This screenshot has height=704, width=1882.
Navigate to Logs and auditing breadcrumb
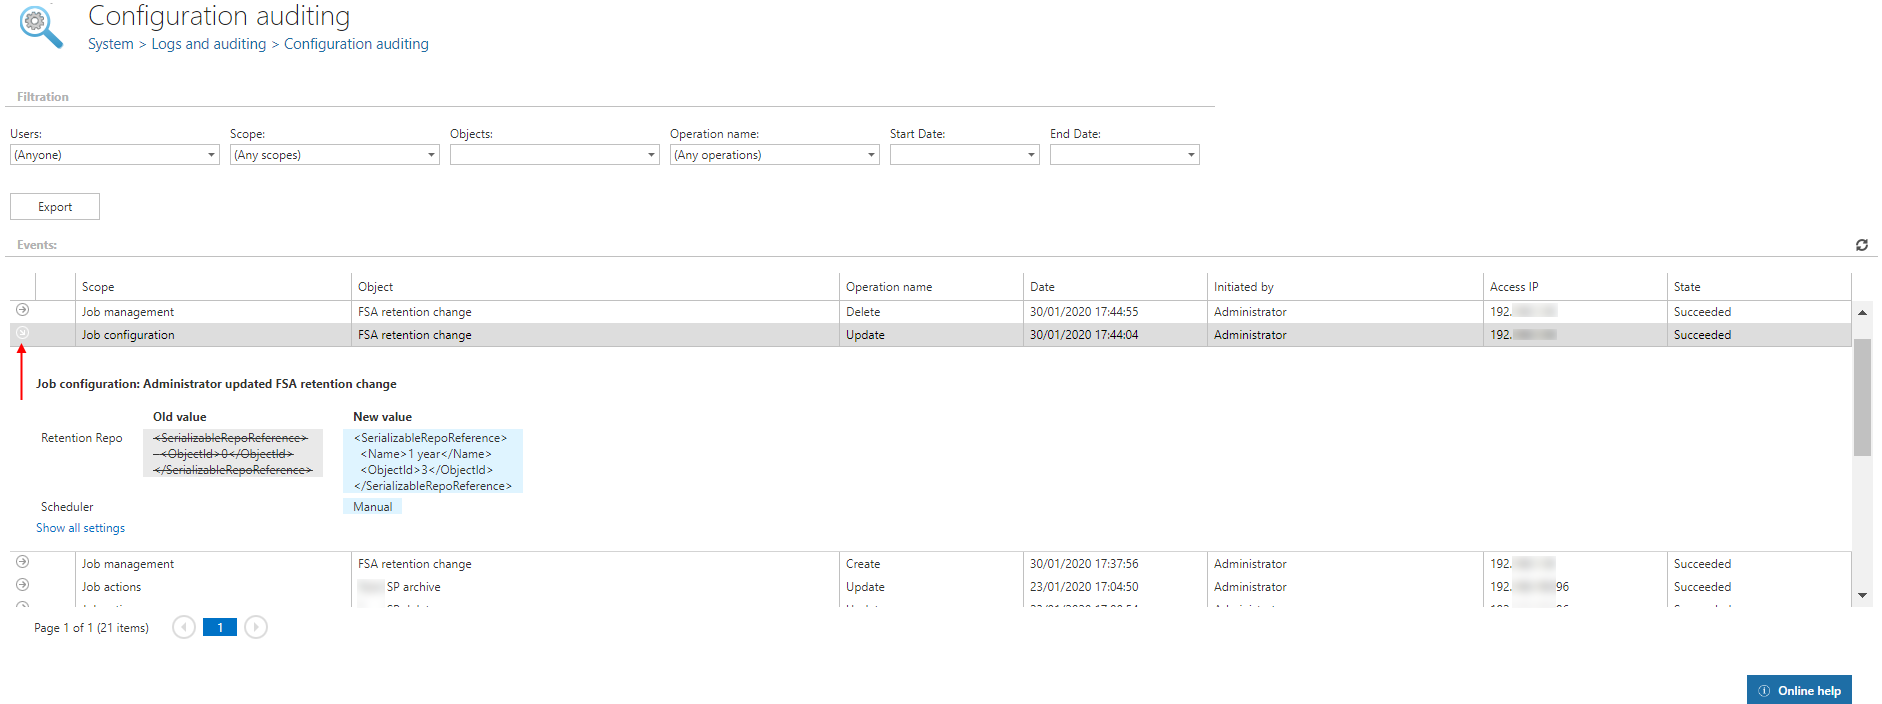(208, 44)
